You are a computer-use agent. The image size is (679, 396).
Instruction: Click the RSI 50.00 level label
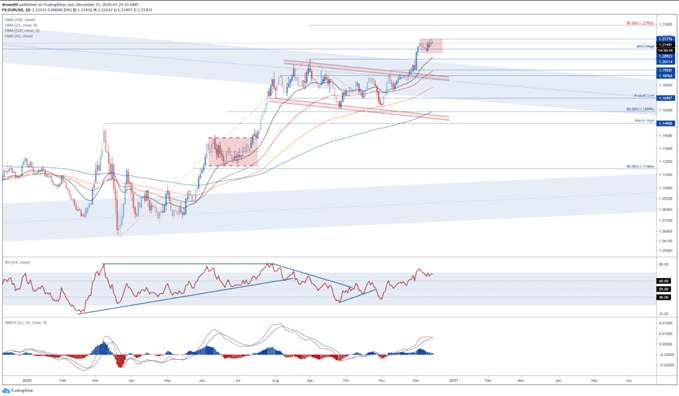[x=664, y=289]
